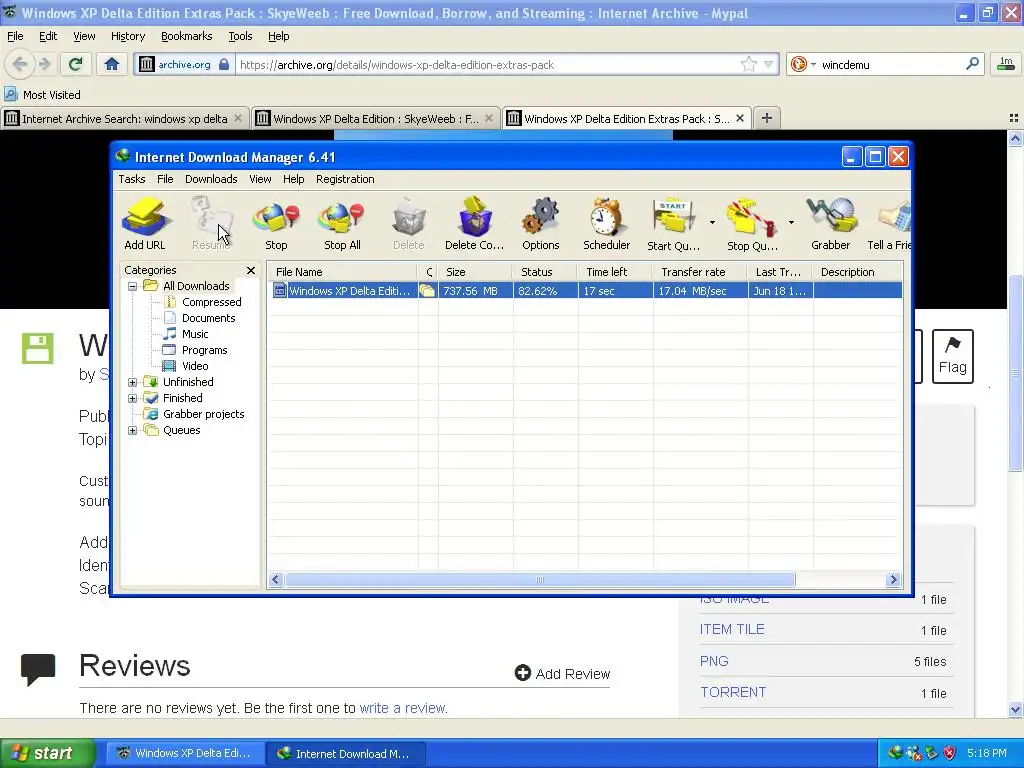Open the IDM Registration menu
The height and width of the screenshot is (768, 1024).
(x=345, y=179)
